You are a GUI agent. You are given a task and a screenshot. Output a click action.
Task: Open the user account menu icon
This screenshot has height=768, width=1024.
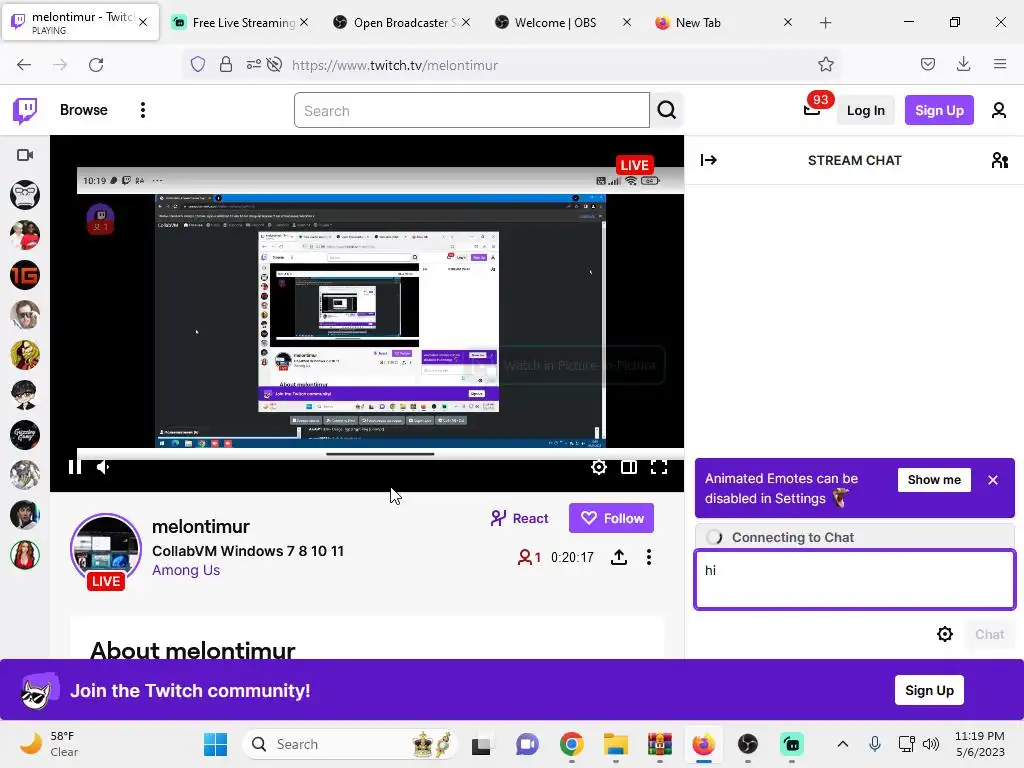coord(999,110)
